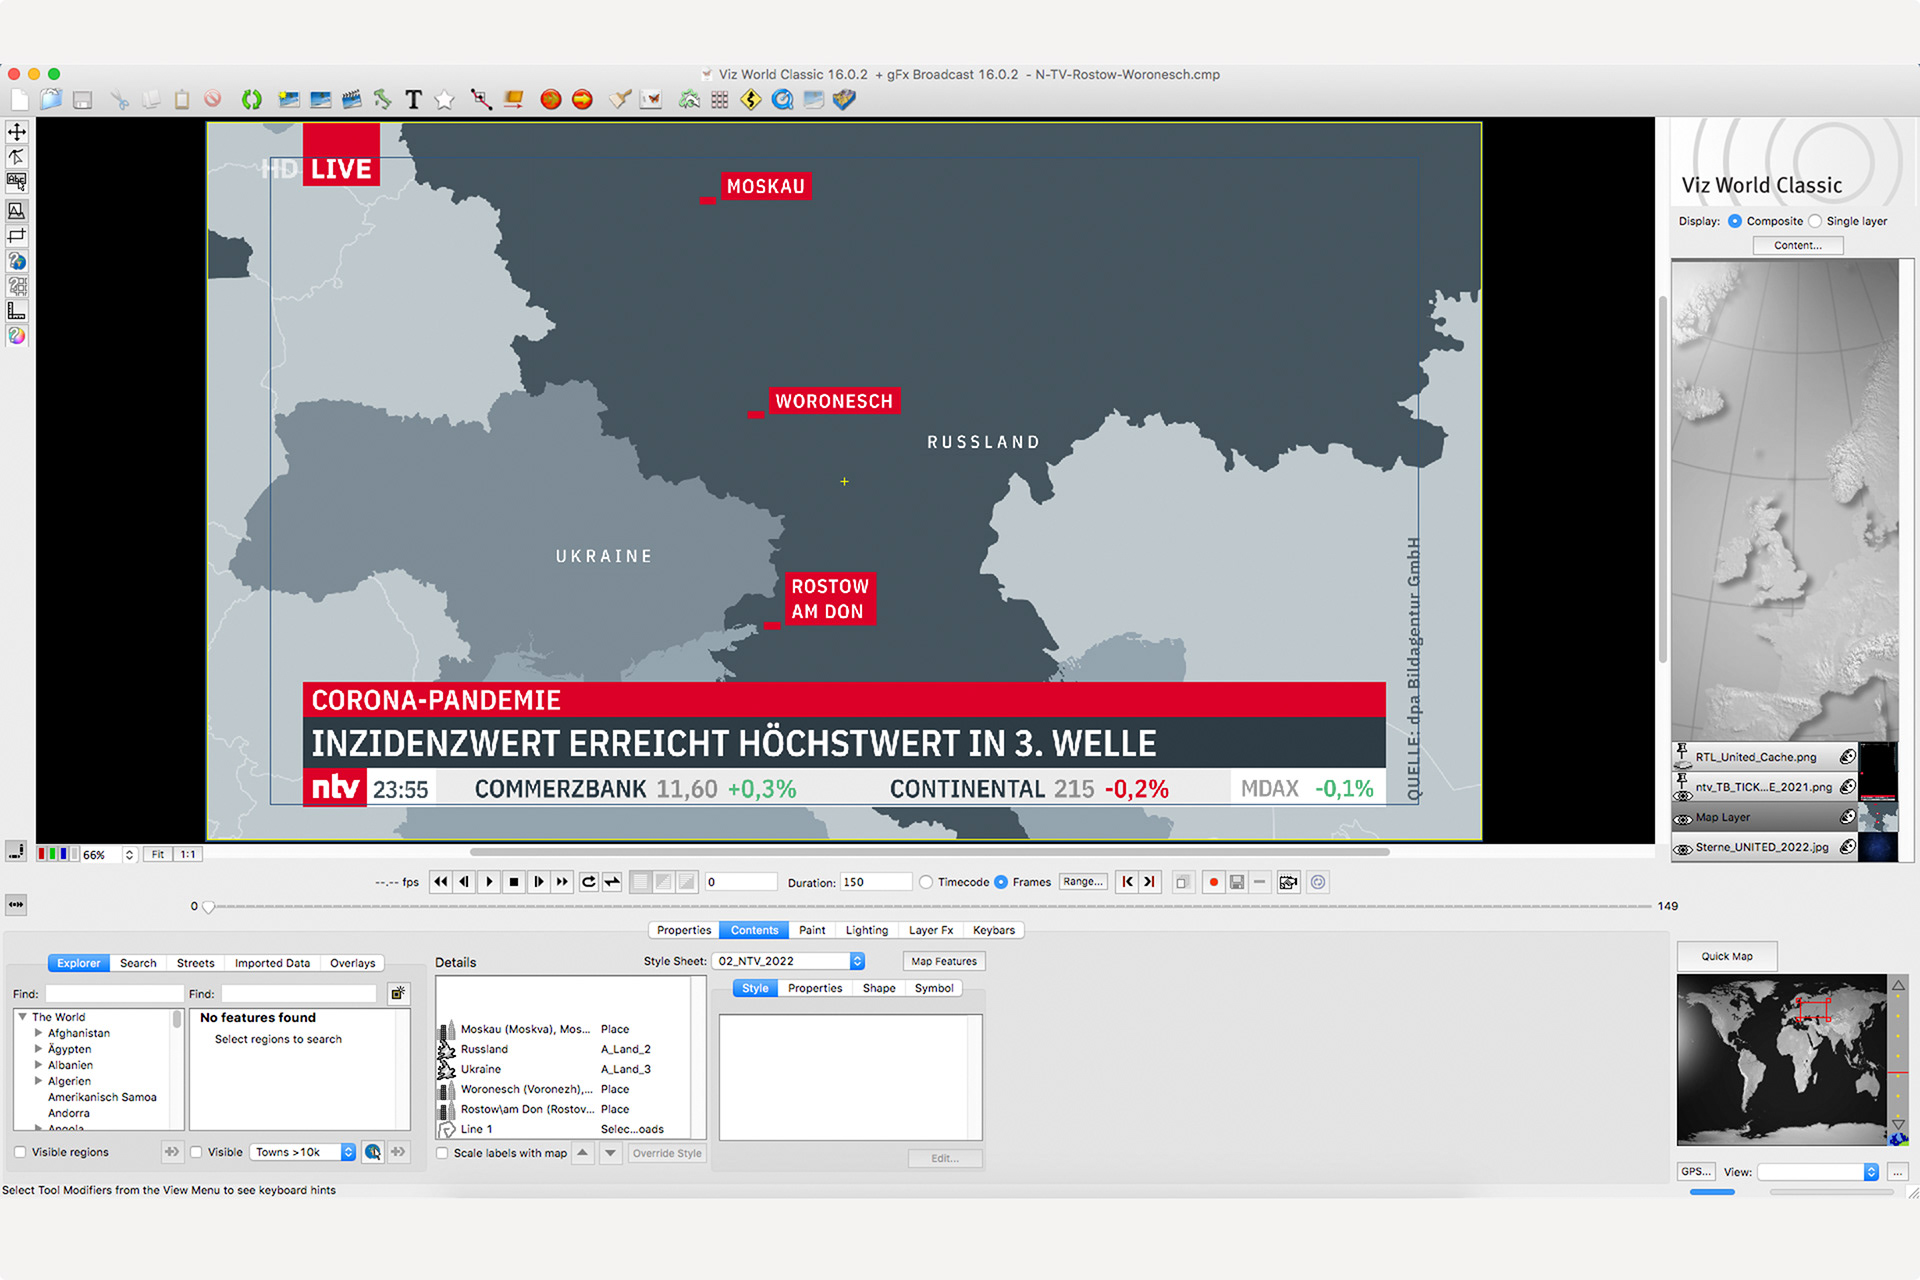Select the Single layer display radio button

tap(1815, 221)
